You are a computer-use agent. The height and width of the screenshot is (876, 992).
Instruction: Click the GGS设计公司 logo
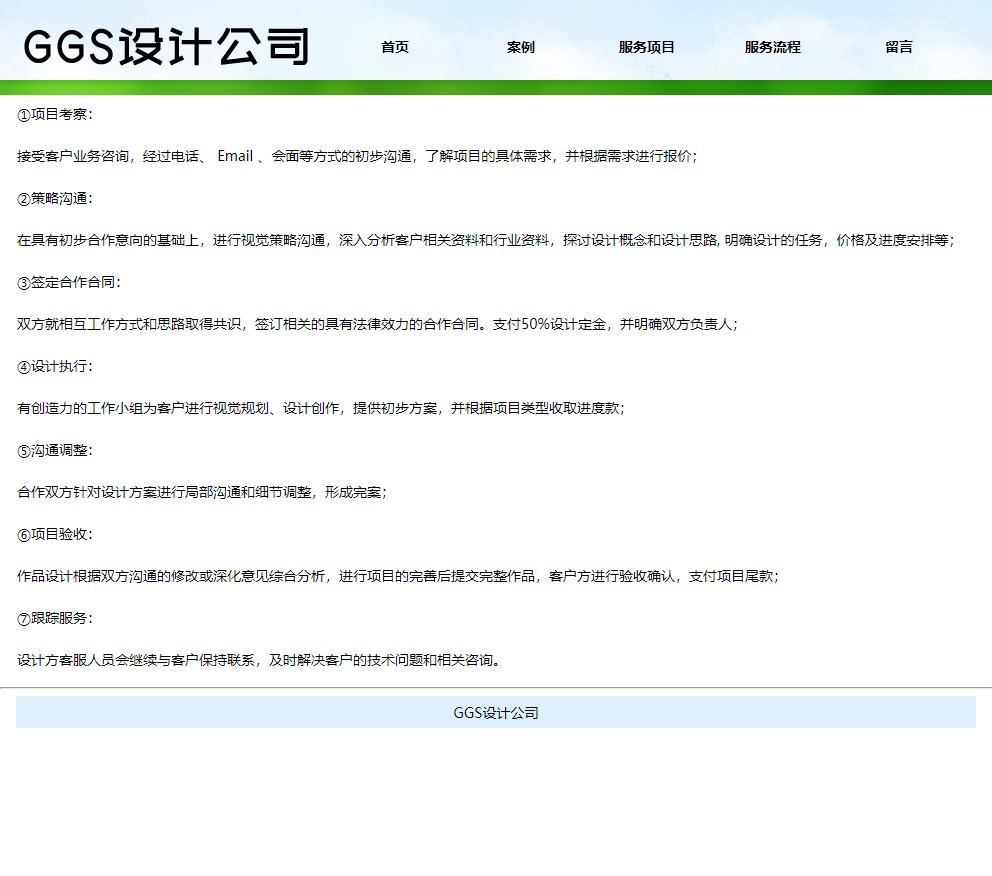[165, 47]
